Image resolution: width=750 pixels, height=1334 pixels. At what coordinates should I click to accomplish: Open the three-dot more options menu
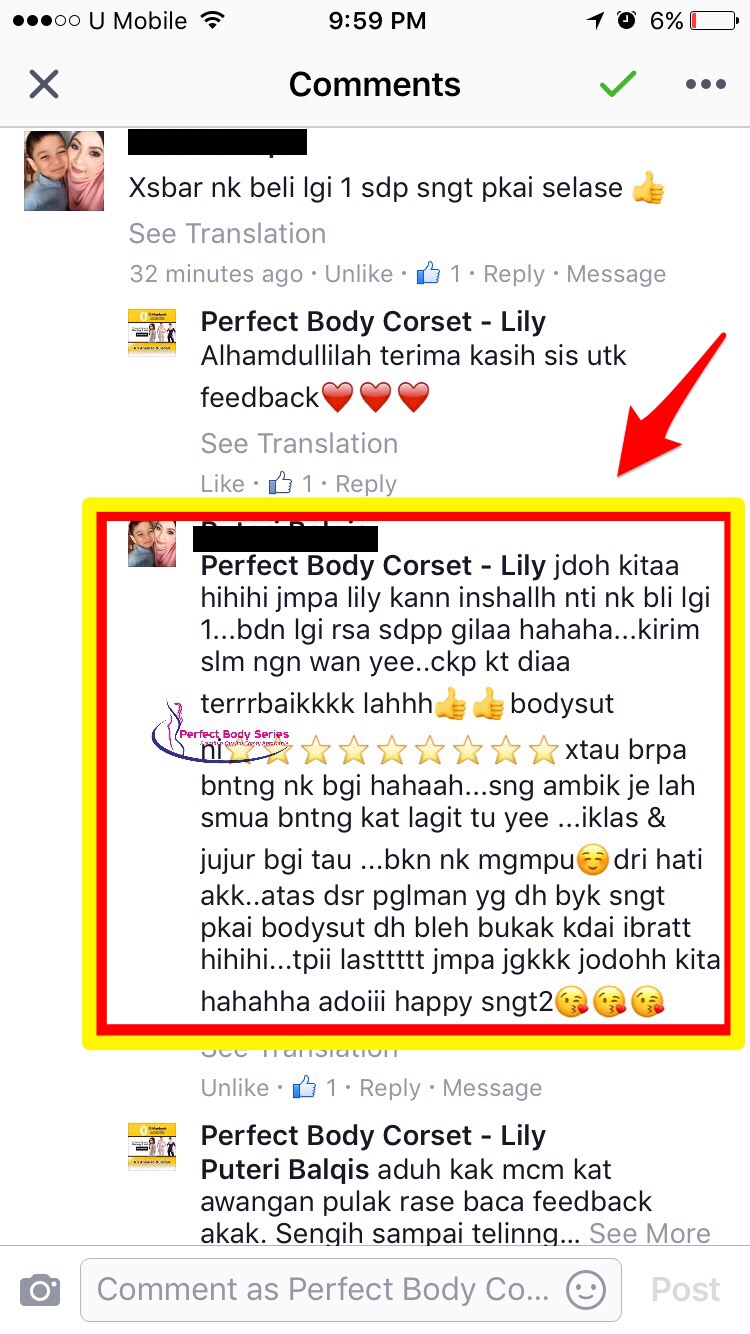coord(706,85)
